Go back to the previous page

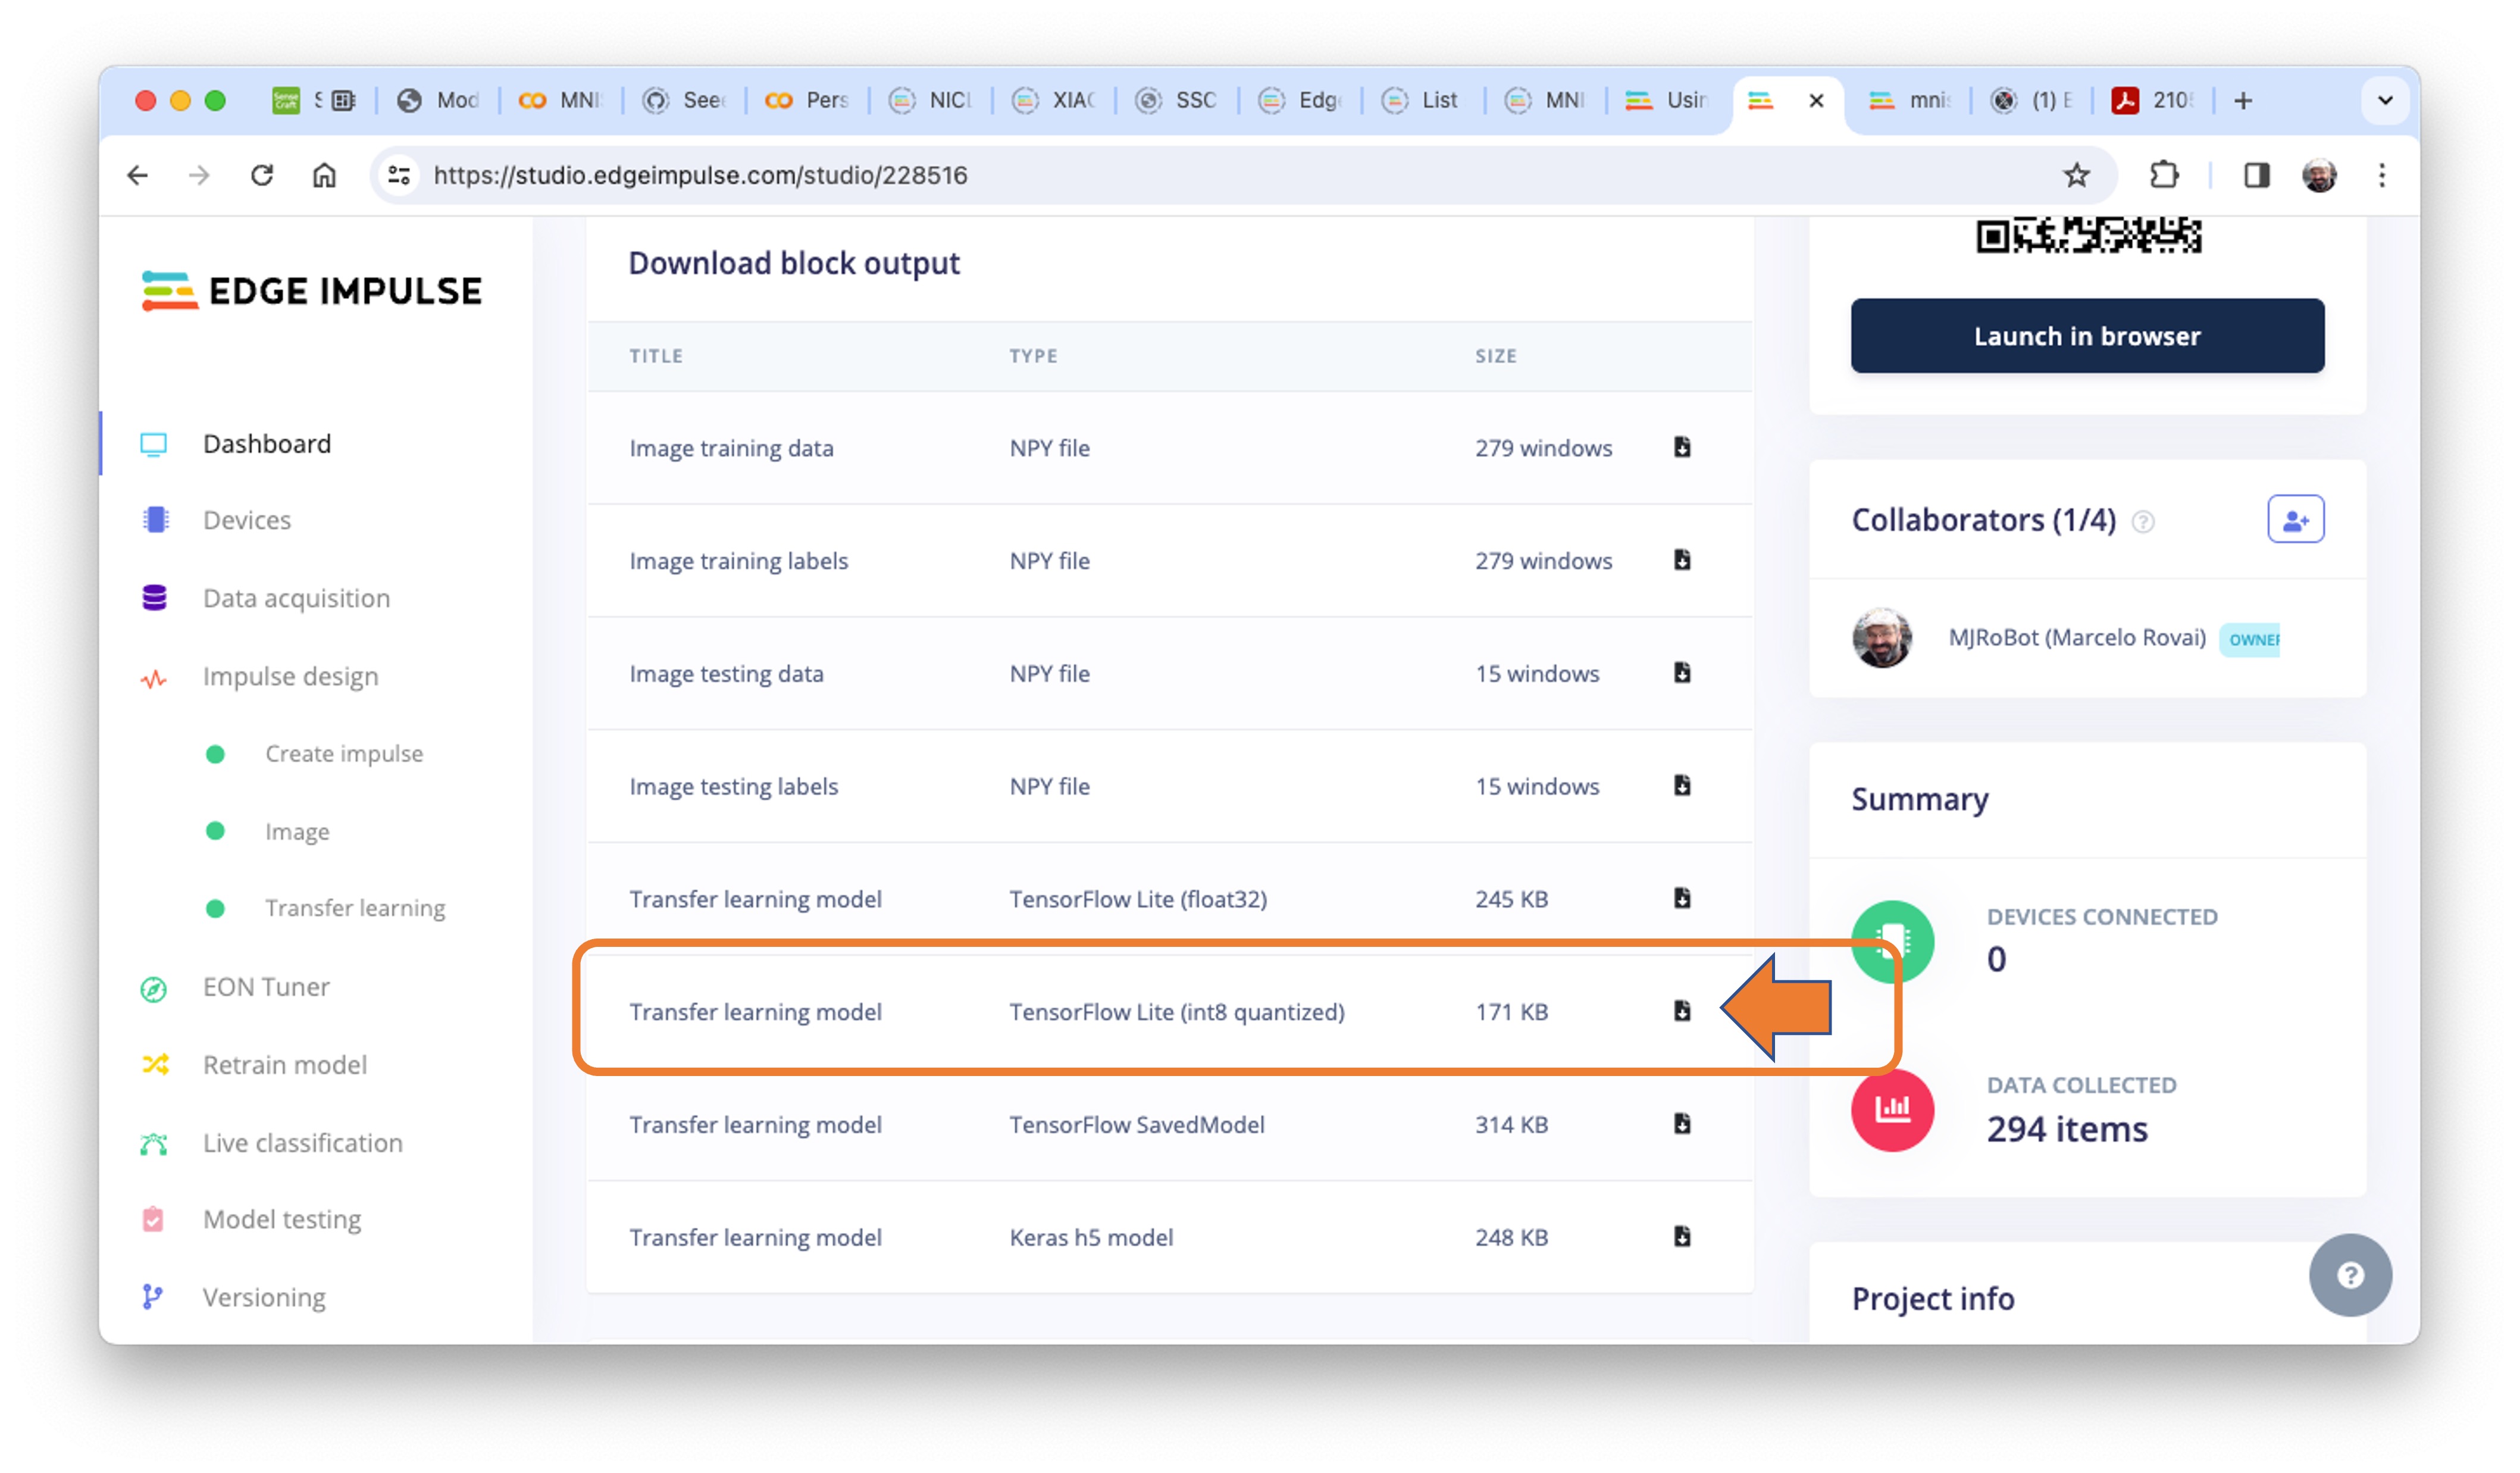(138, 176)
